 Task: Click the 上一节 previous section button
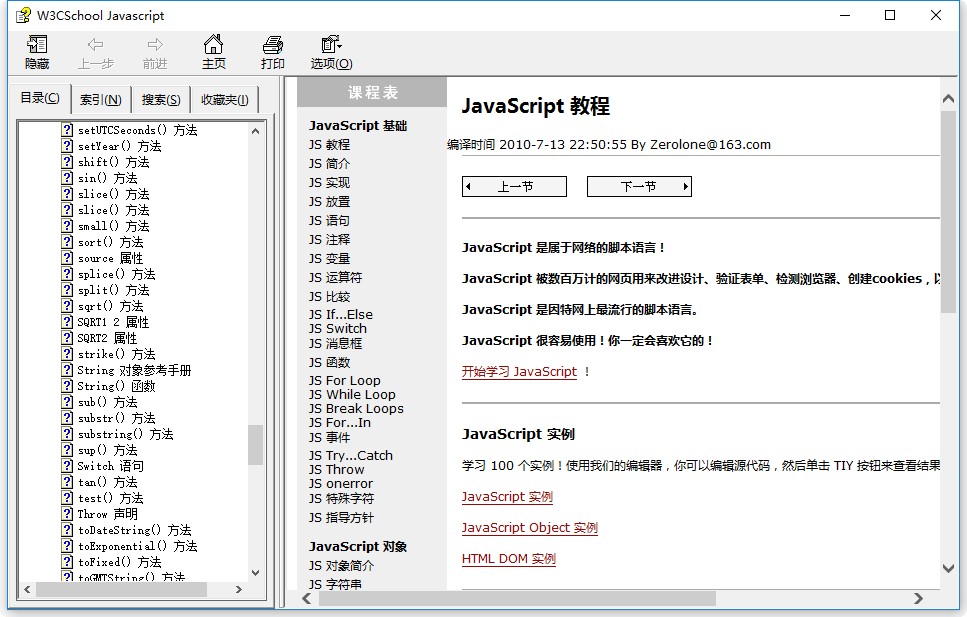[514, 187]
